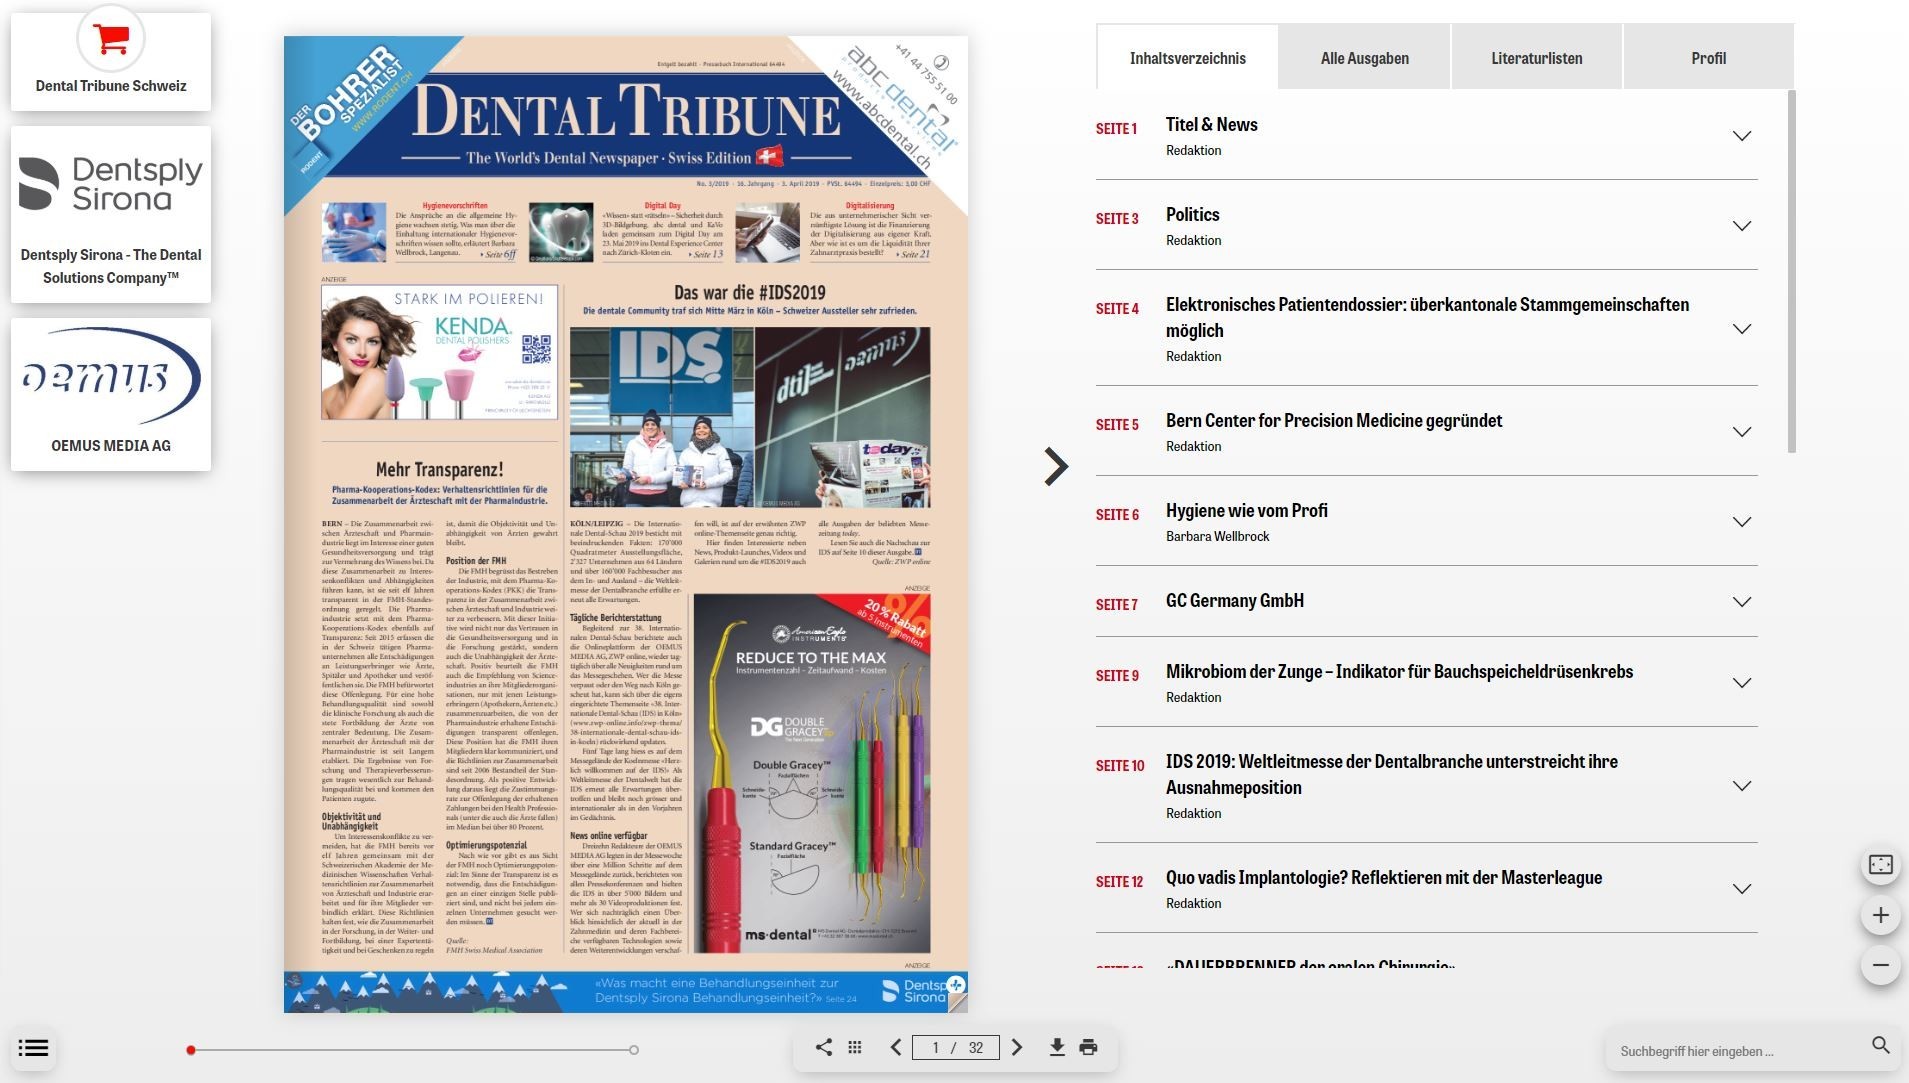
Task: Click the abc dental corner advertisement
Action: [900, 105]
